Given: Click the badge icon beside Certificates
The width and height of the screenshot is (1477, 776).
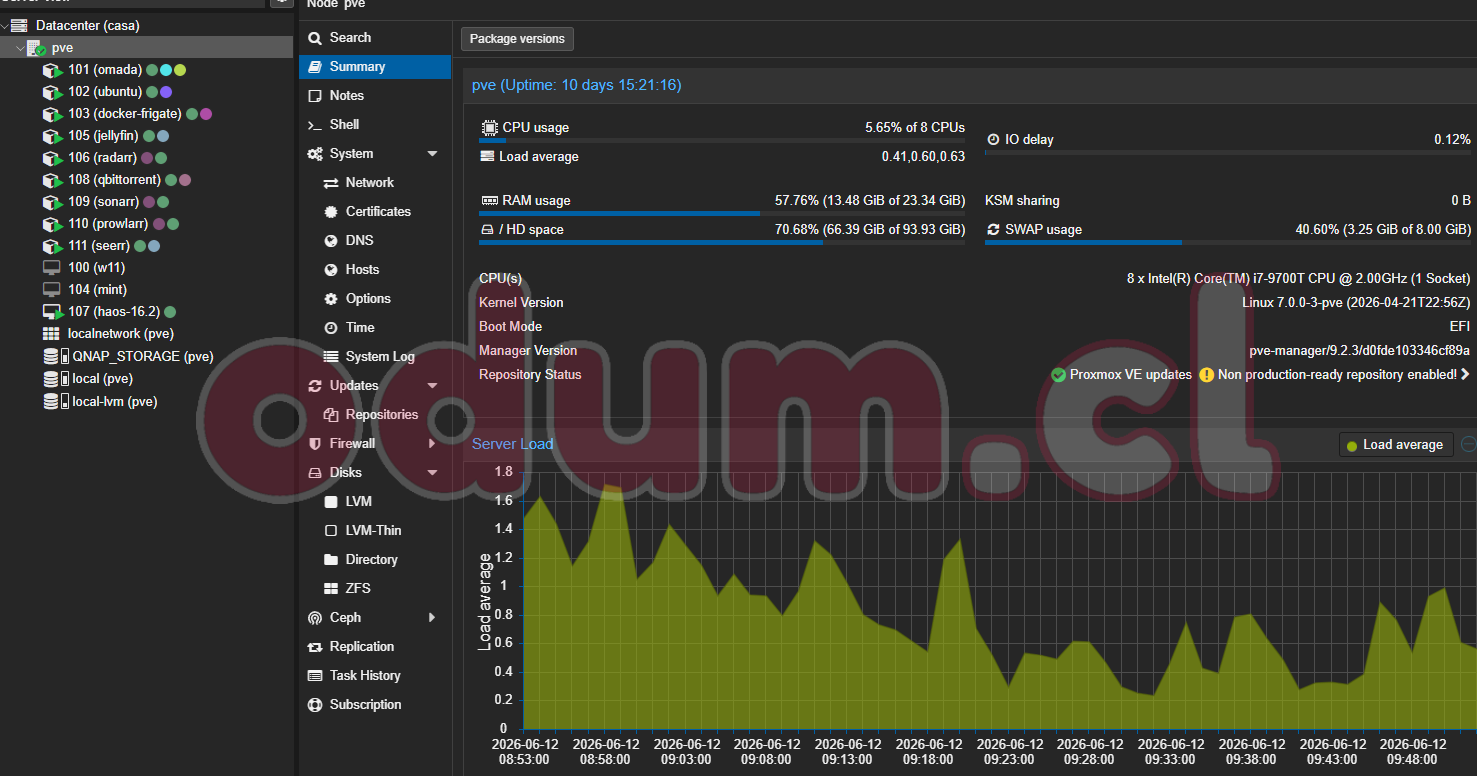Looking at the screenshot, I should click(x=331, y=212).
